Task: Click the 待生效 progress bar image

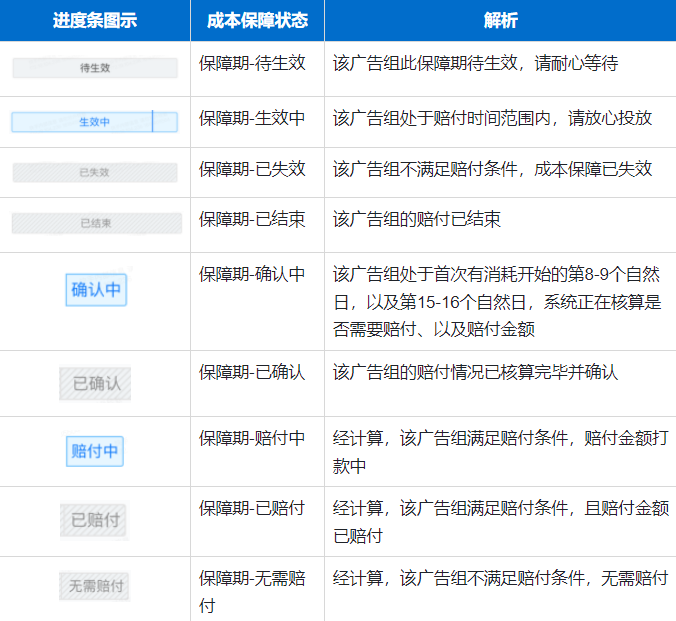Action: pos(95,68)
